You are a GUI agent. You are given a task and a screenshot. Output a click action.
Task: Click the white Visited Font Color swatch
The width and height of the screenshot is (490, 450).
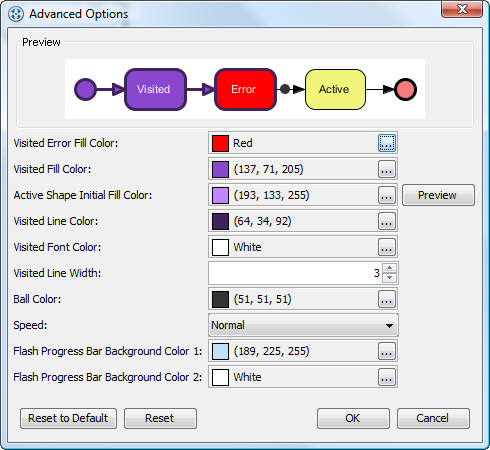(220, 247)
